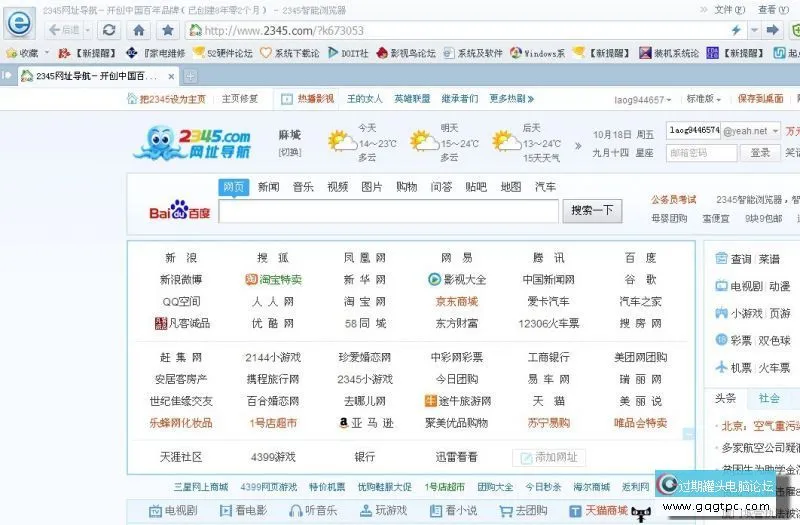800x525 pixels.
Task: Open 淘宝特卖 link
Action: 273,280
